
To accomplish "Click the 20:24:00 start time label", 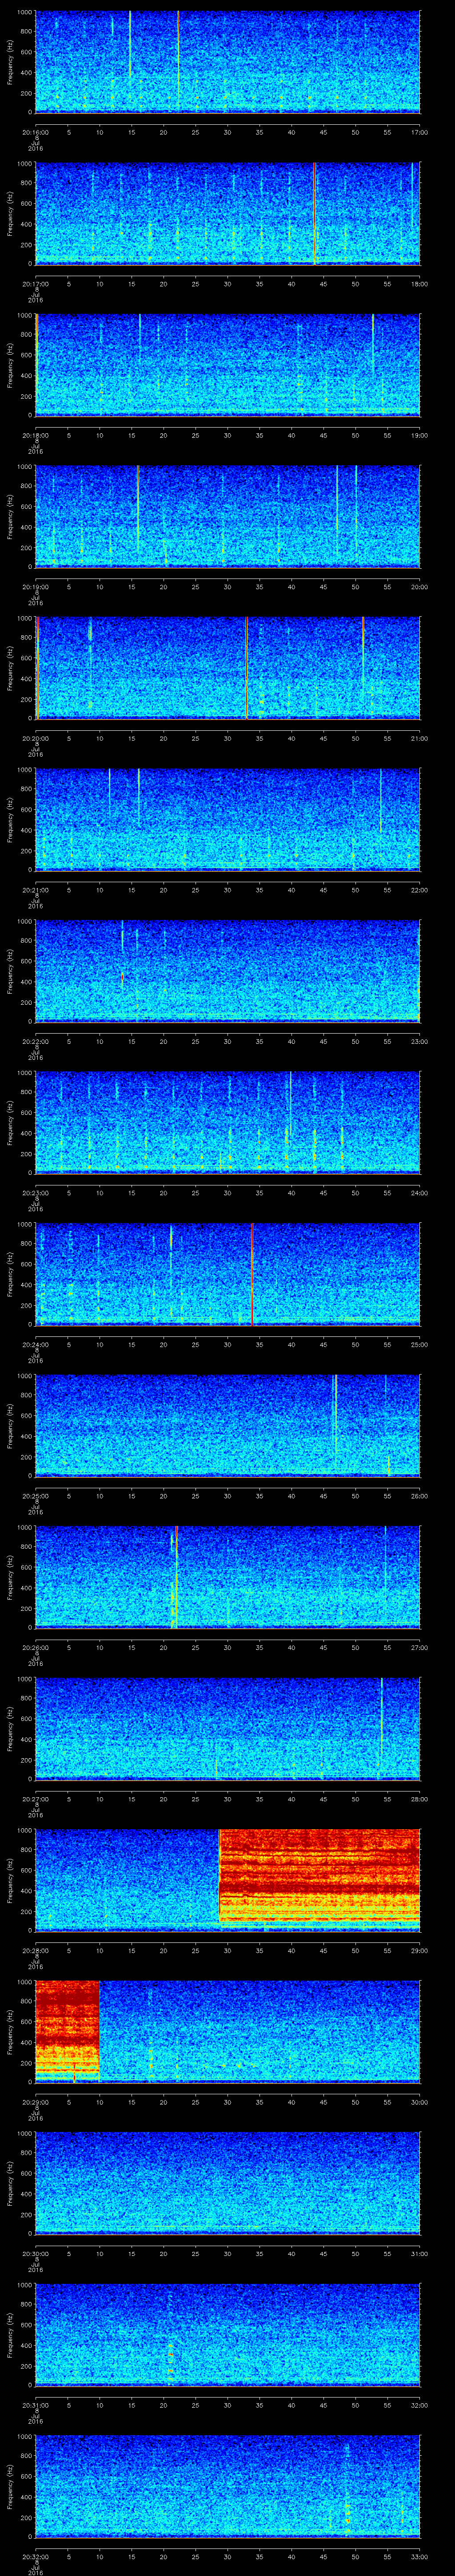I will (x=35, y=1344).
